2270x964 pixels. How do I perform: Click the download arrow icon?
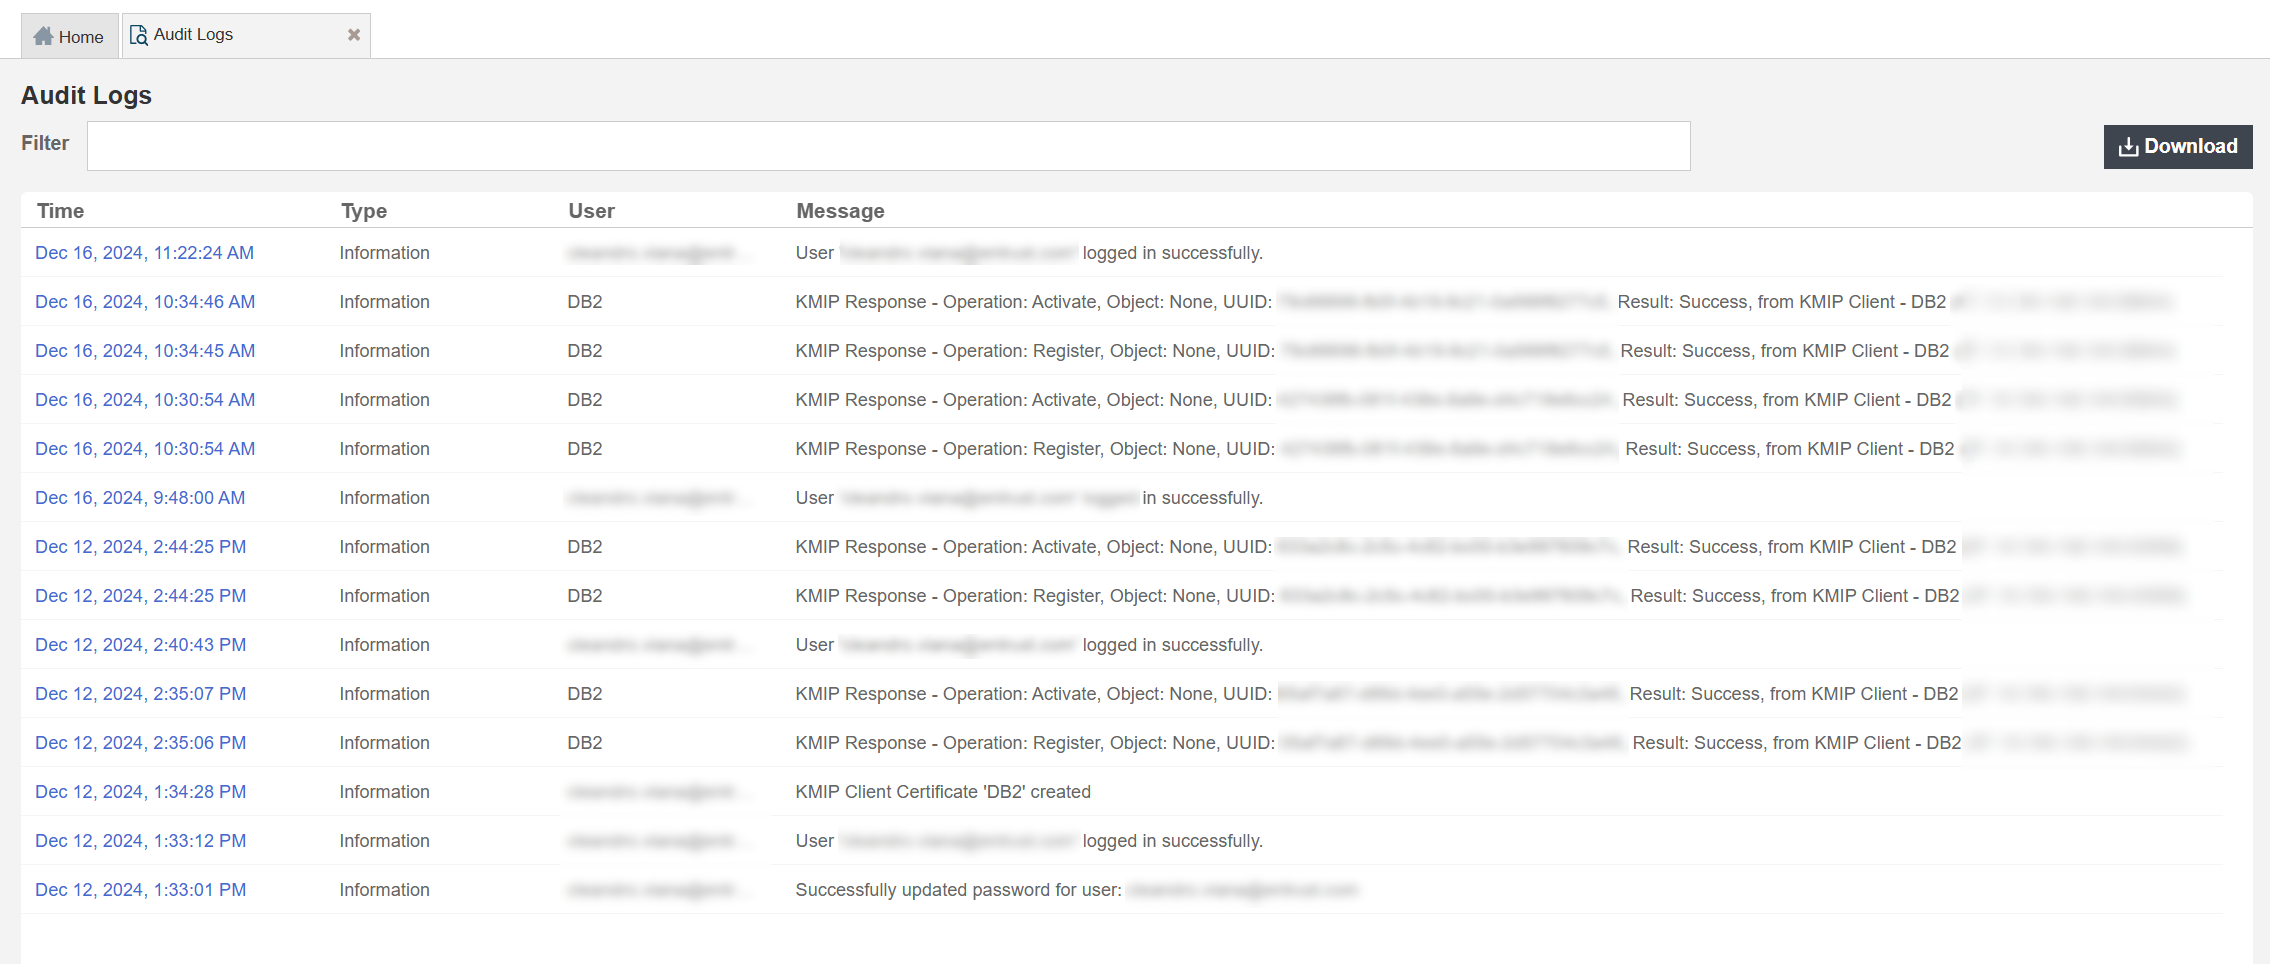coord(2128,147)
